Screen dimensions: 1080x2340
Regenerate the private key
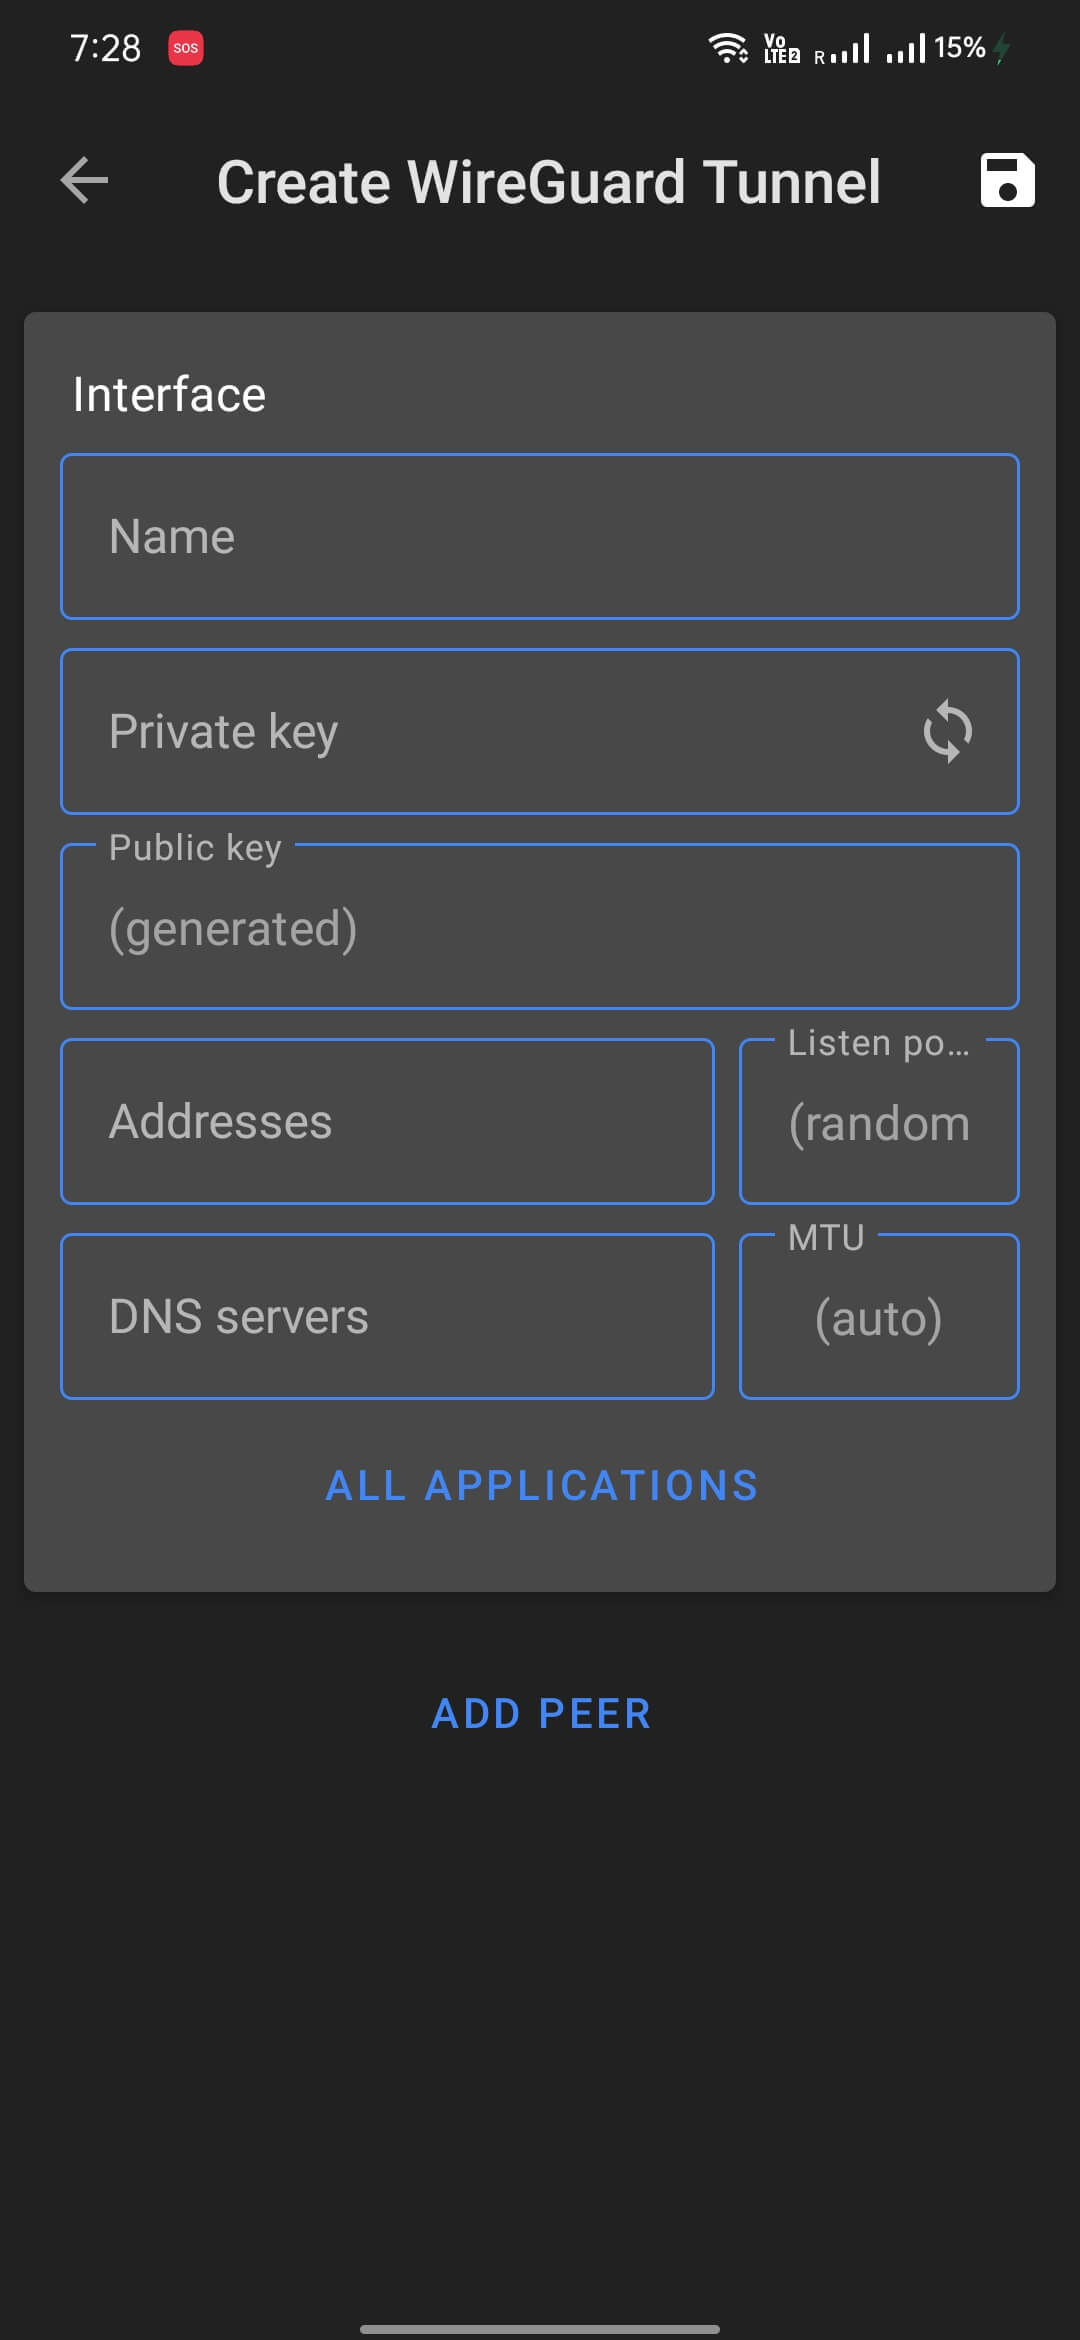(945, 730)
